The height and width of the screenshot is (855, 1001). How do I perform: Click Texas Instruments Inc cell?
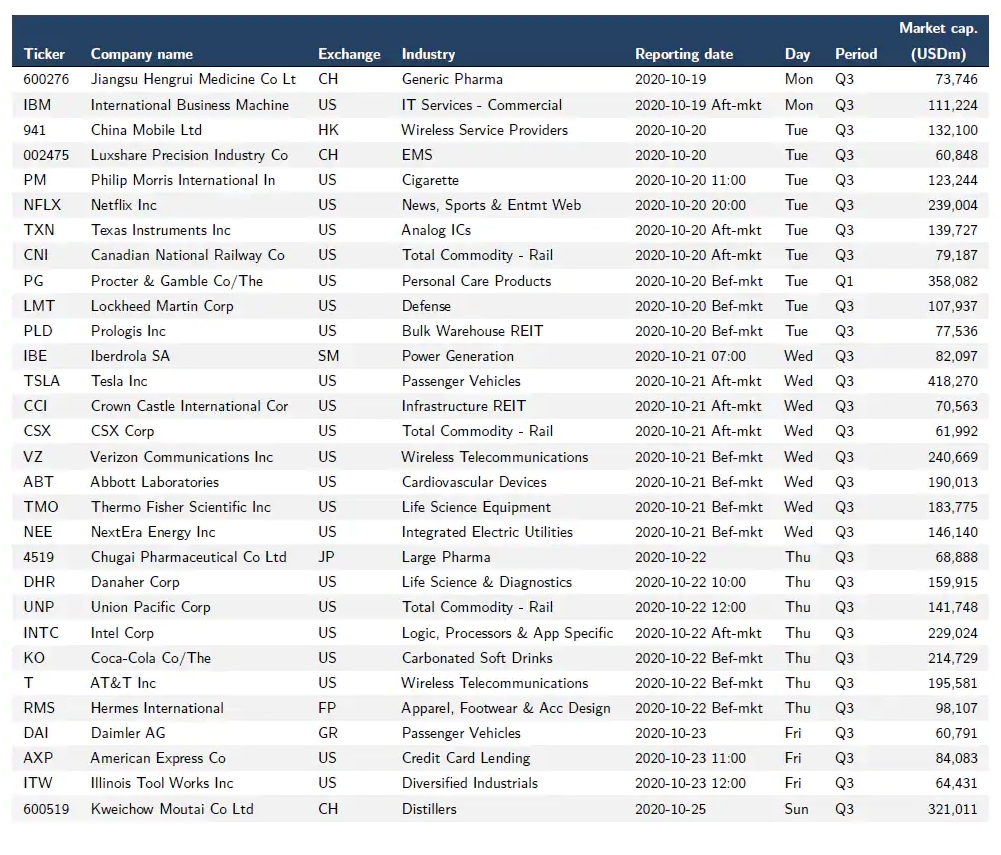(x=160, y=230)
